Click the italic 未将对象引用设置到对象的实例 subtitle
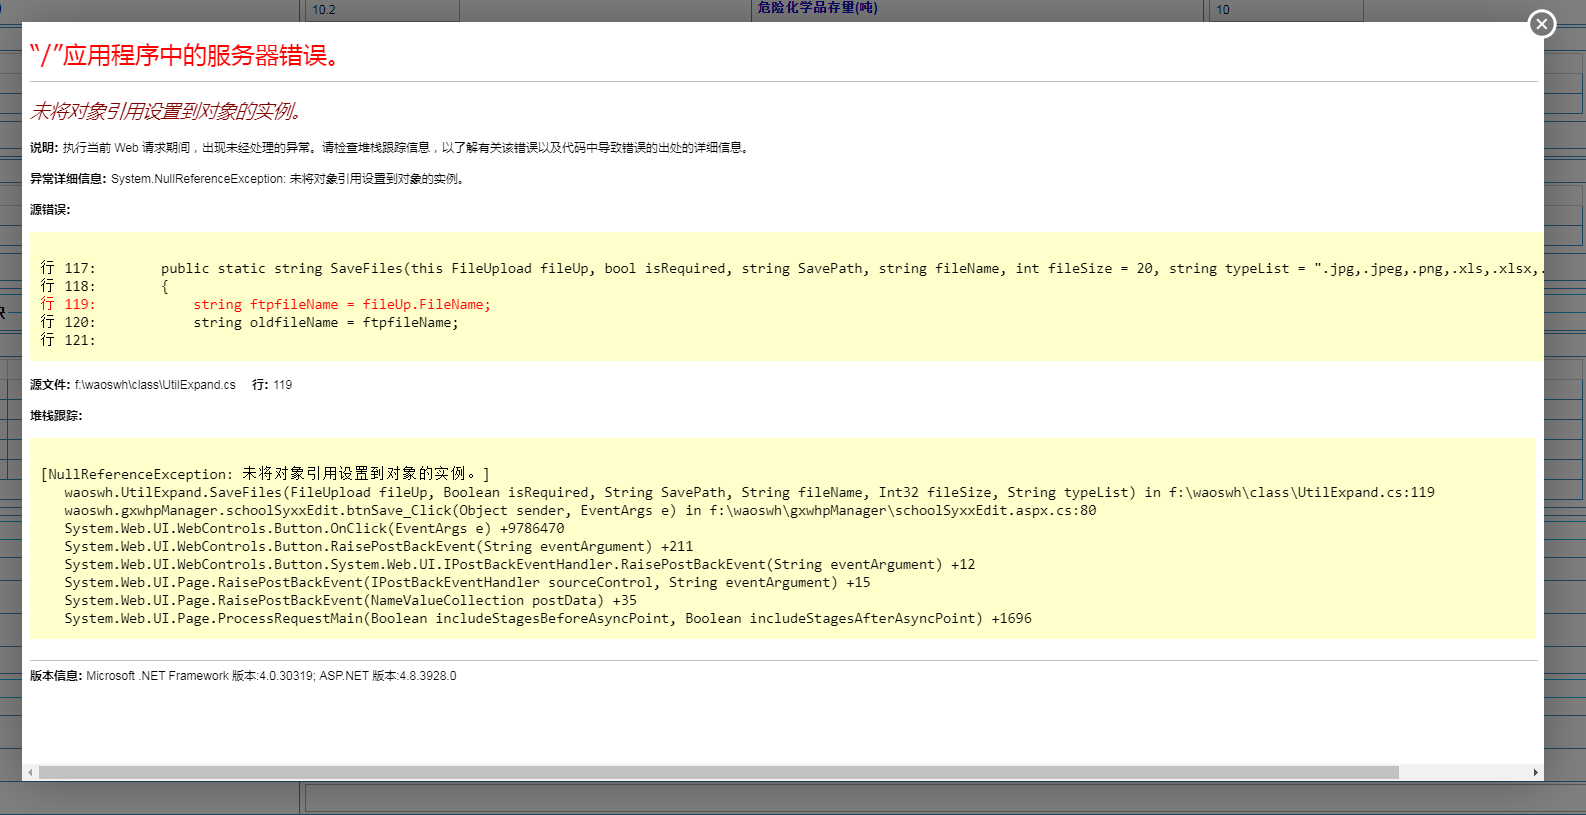The image size is (1586, 815). click(x=166, y=111)
